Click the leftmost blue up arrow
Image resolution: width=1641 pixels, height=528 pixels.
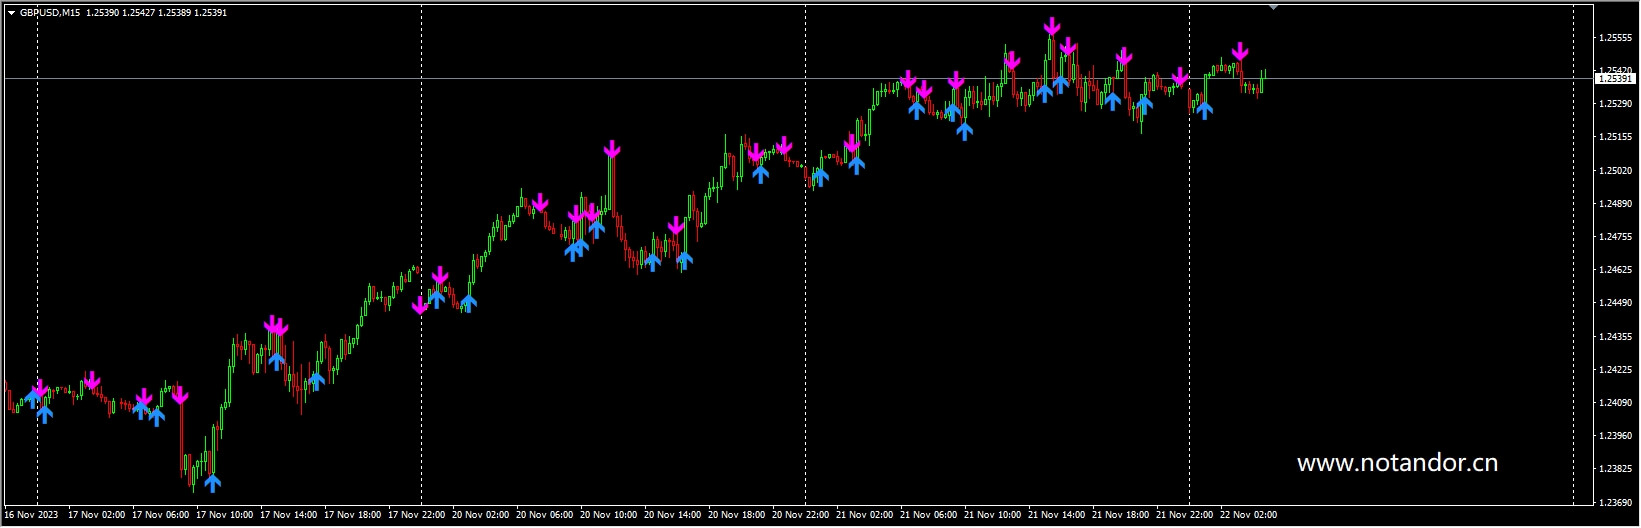33,397
